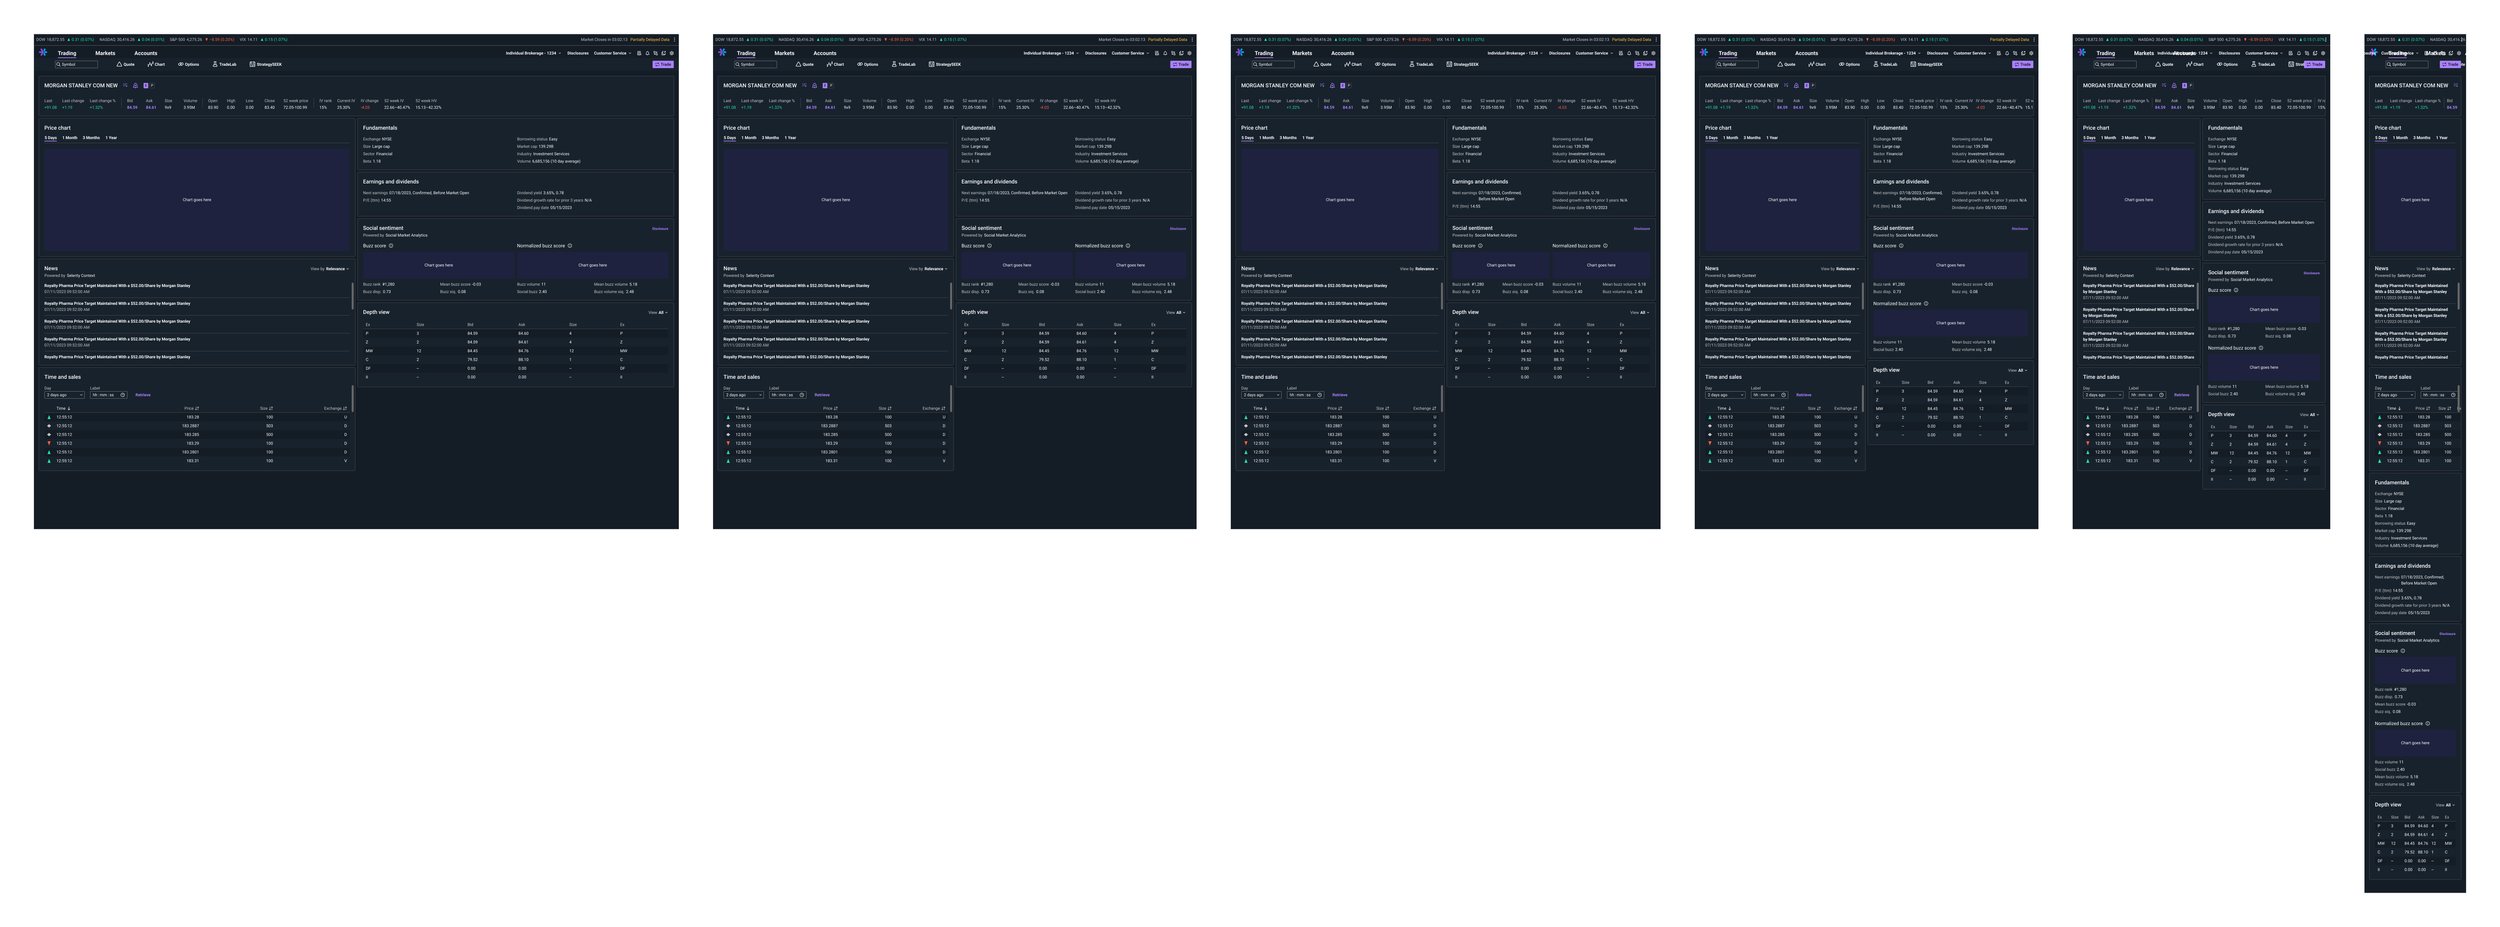
Task: Click Normalized buzz score info icon in widest frame
Action: click(570, 246)
